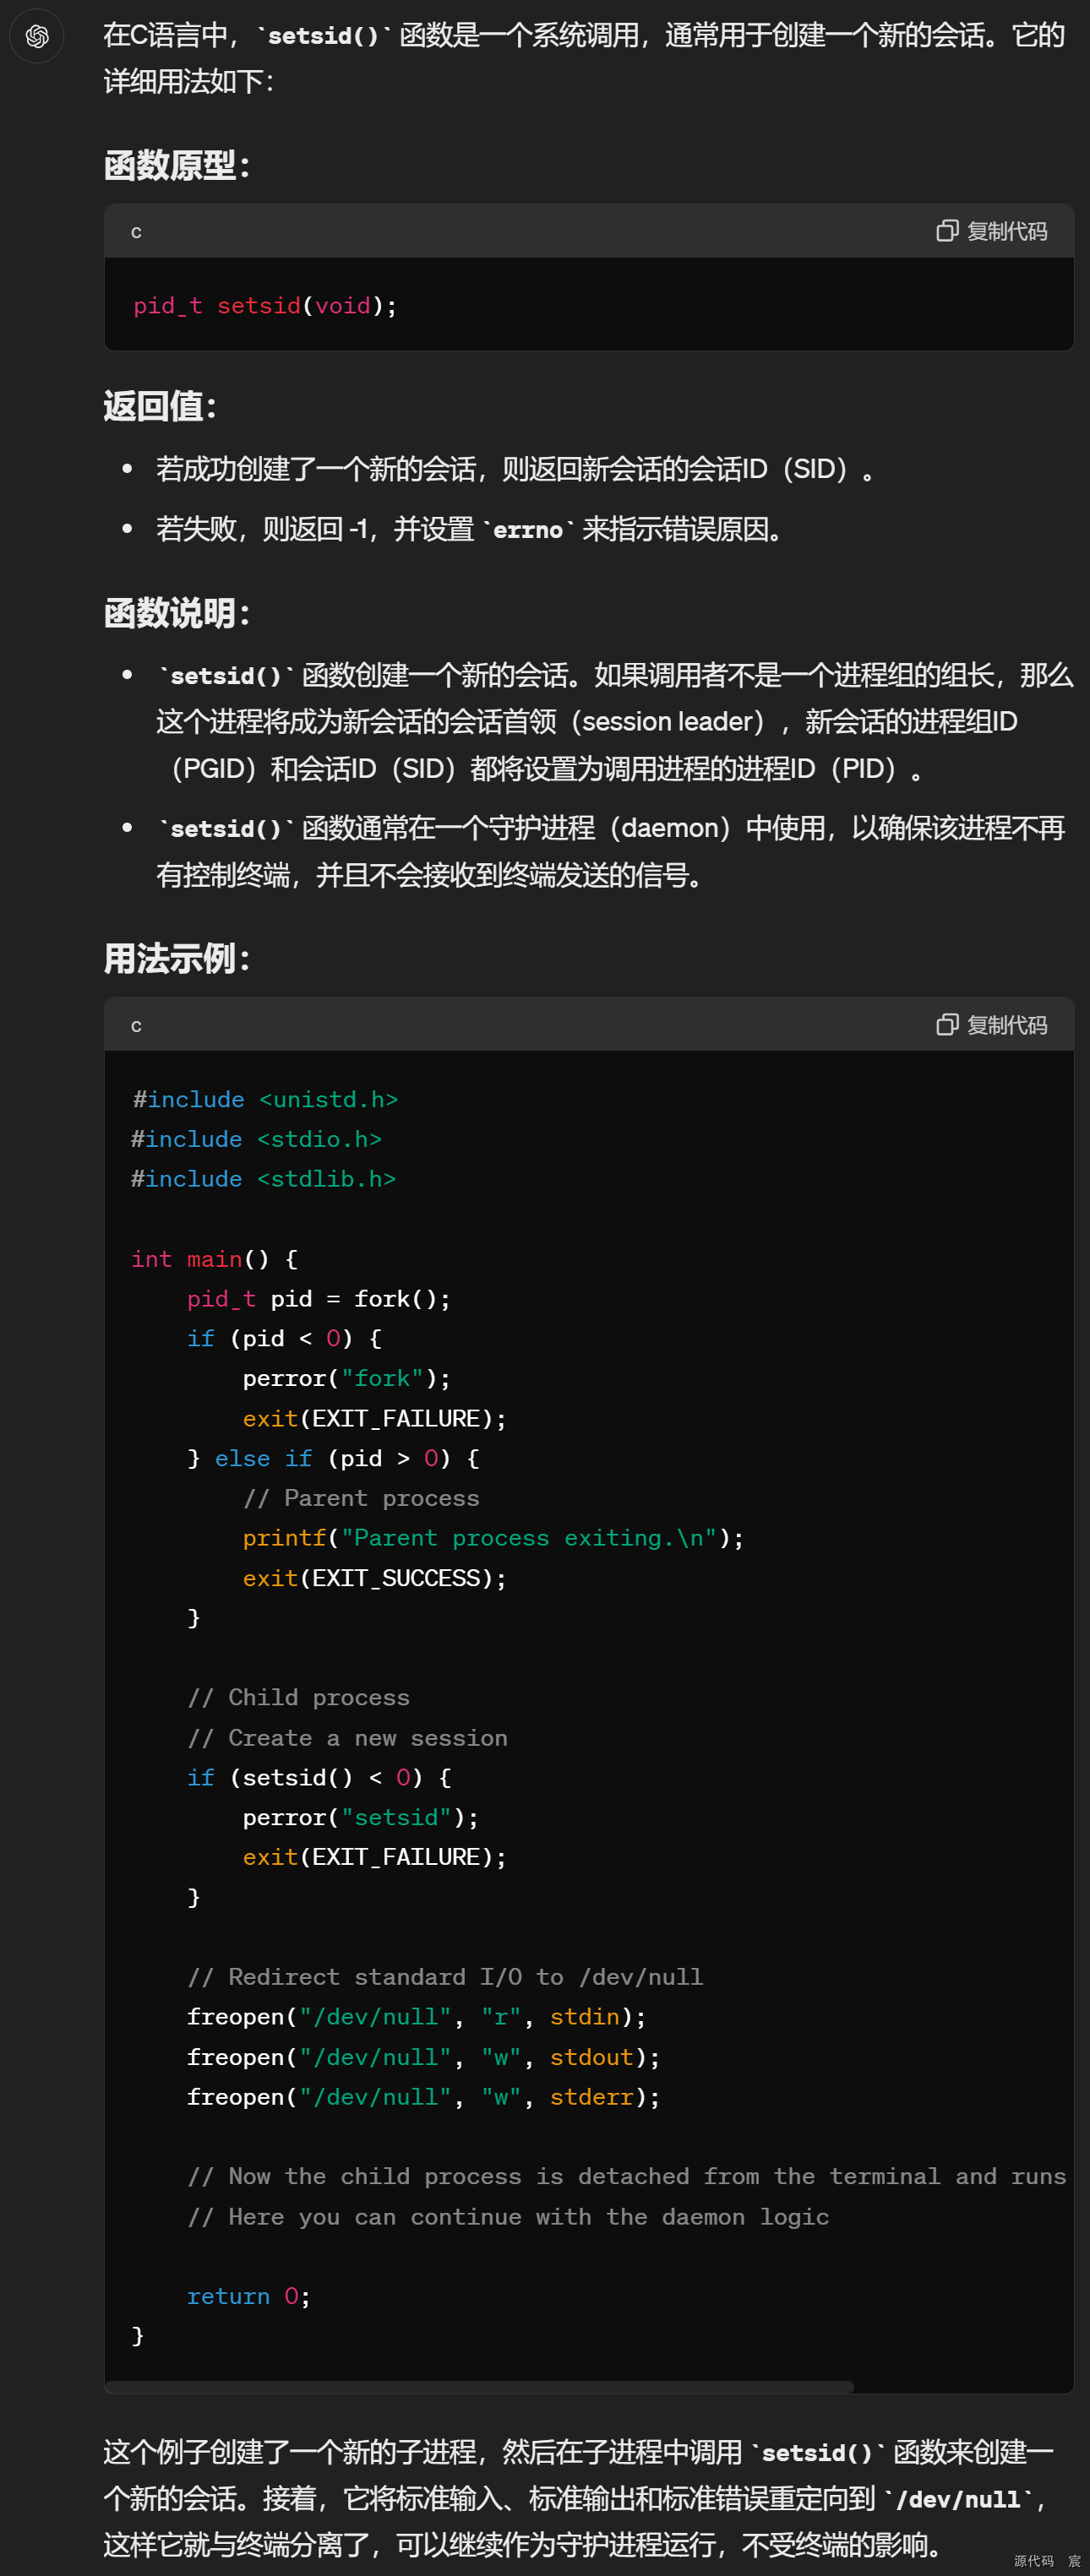Click the '// Child process' comment

pos(298,1697)
